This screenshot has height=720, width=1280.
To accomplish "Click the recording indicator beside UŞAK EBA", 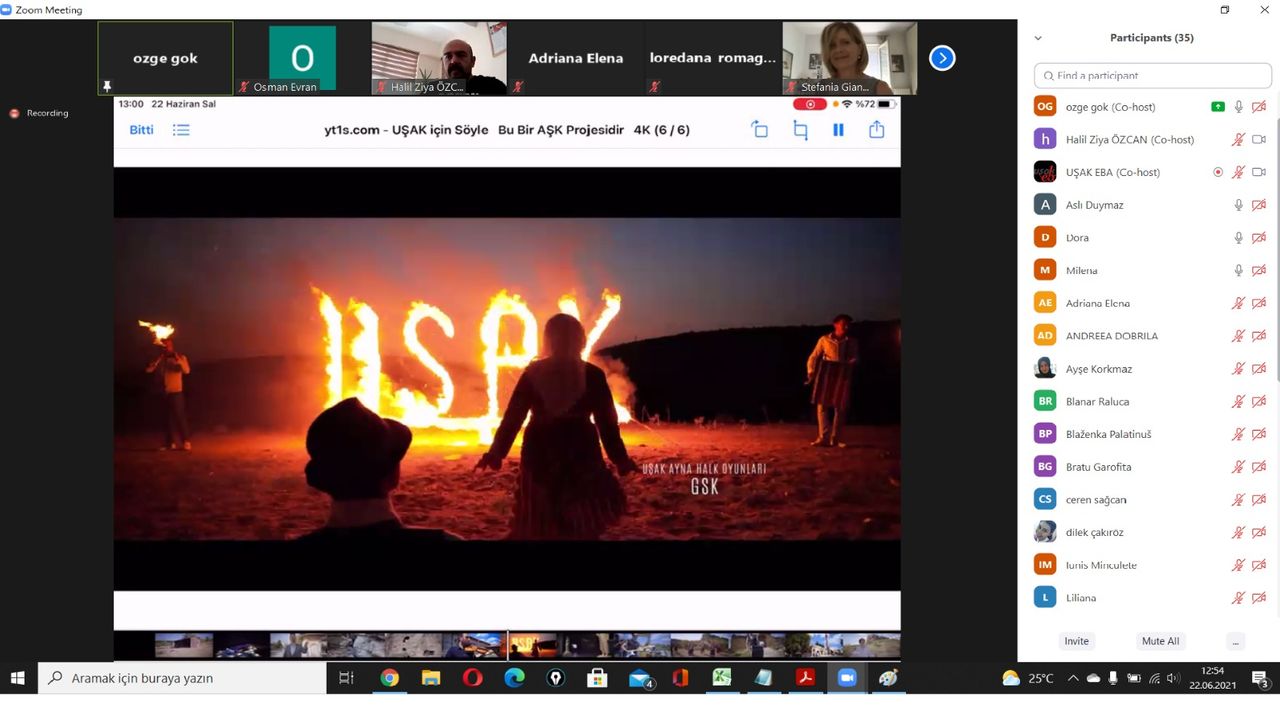I will tap(1217, 172).
